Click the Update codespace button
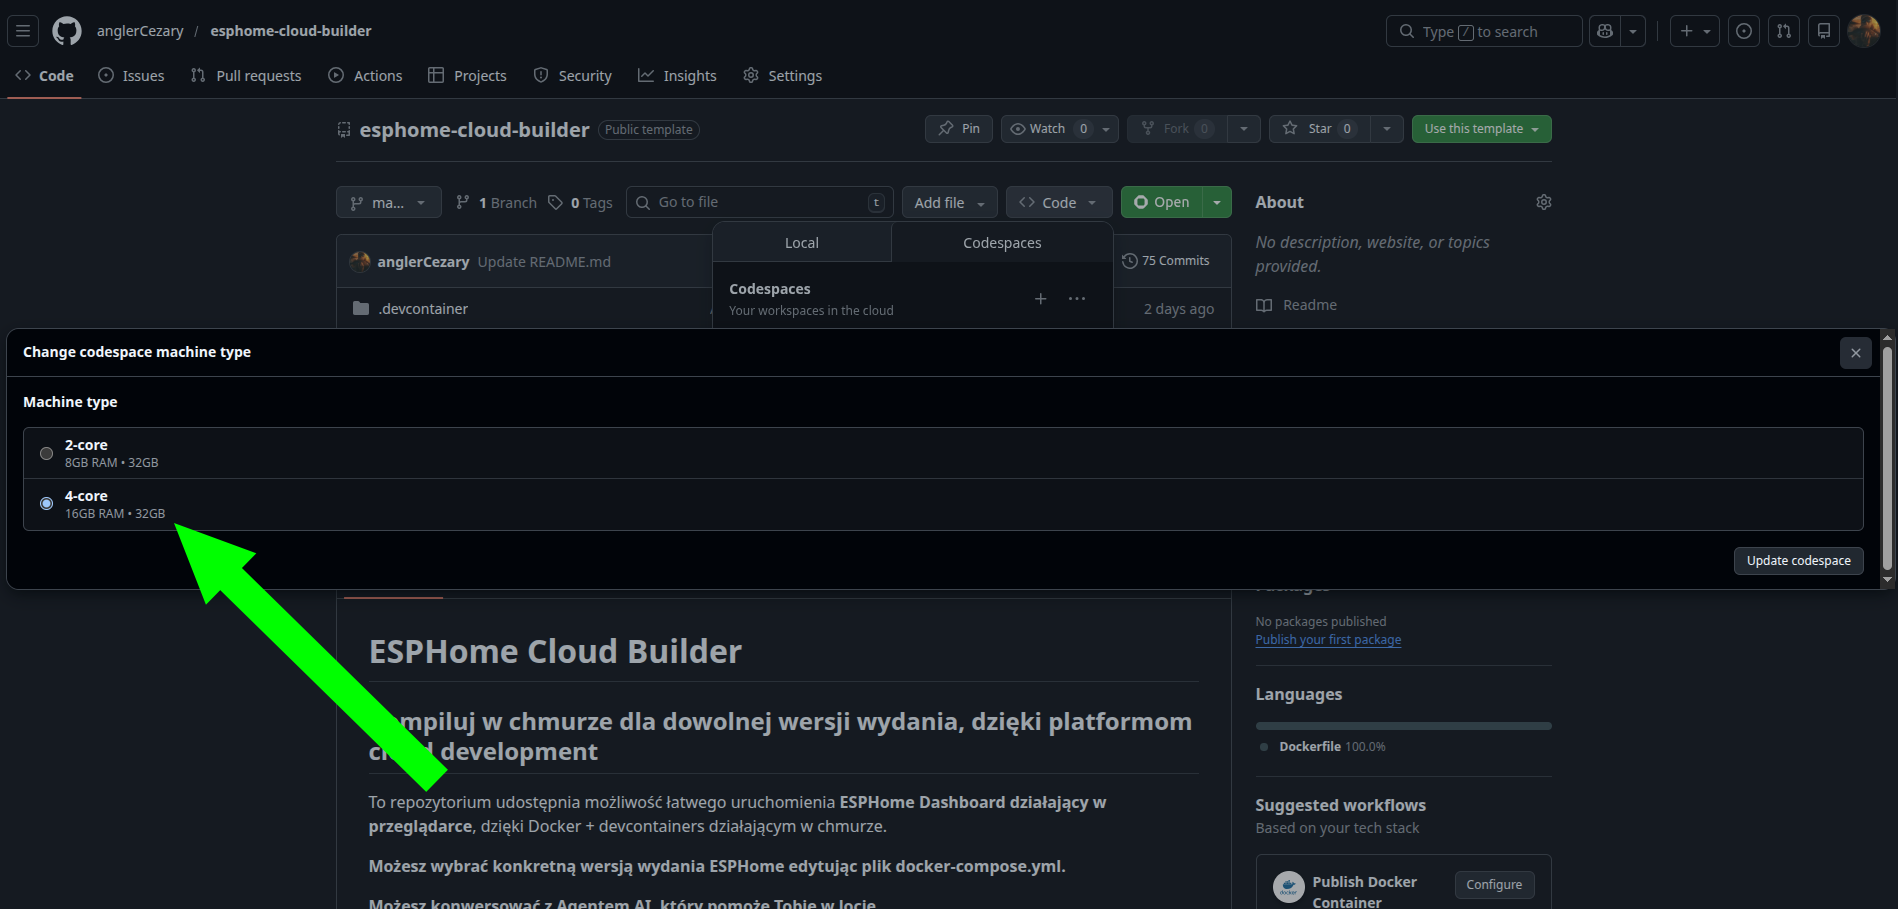The width and height of the screenshot is (1898, 909). pyautogui.click(x=1798, y=561)
